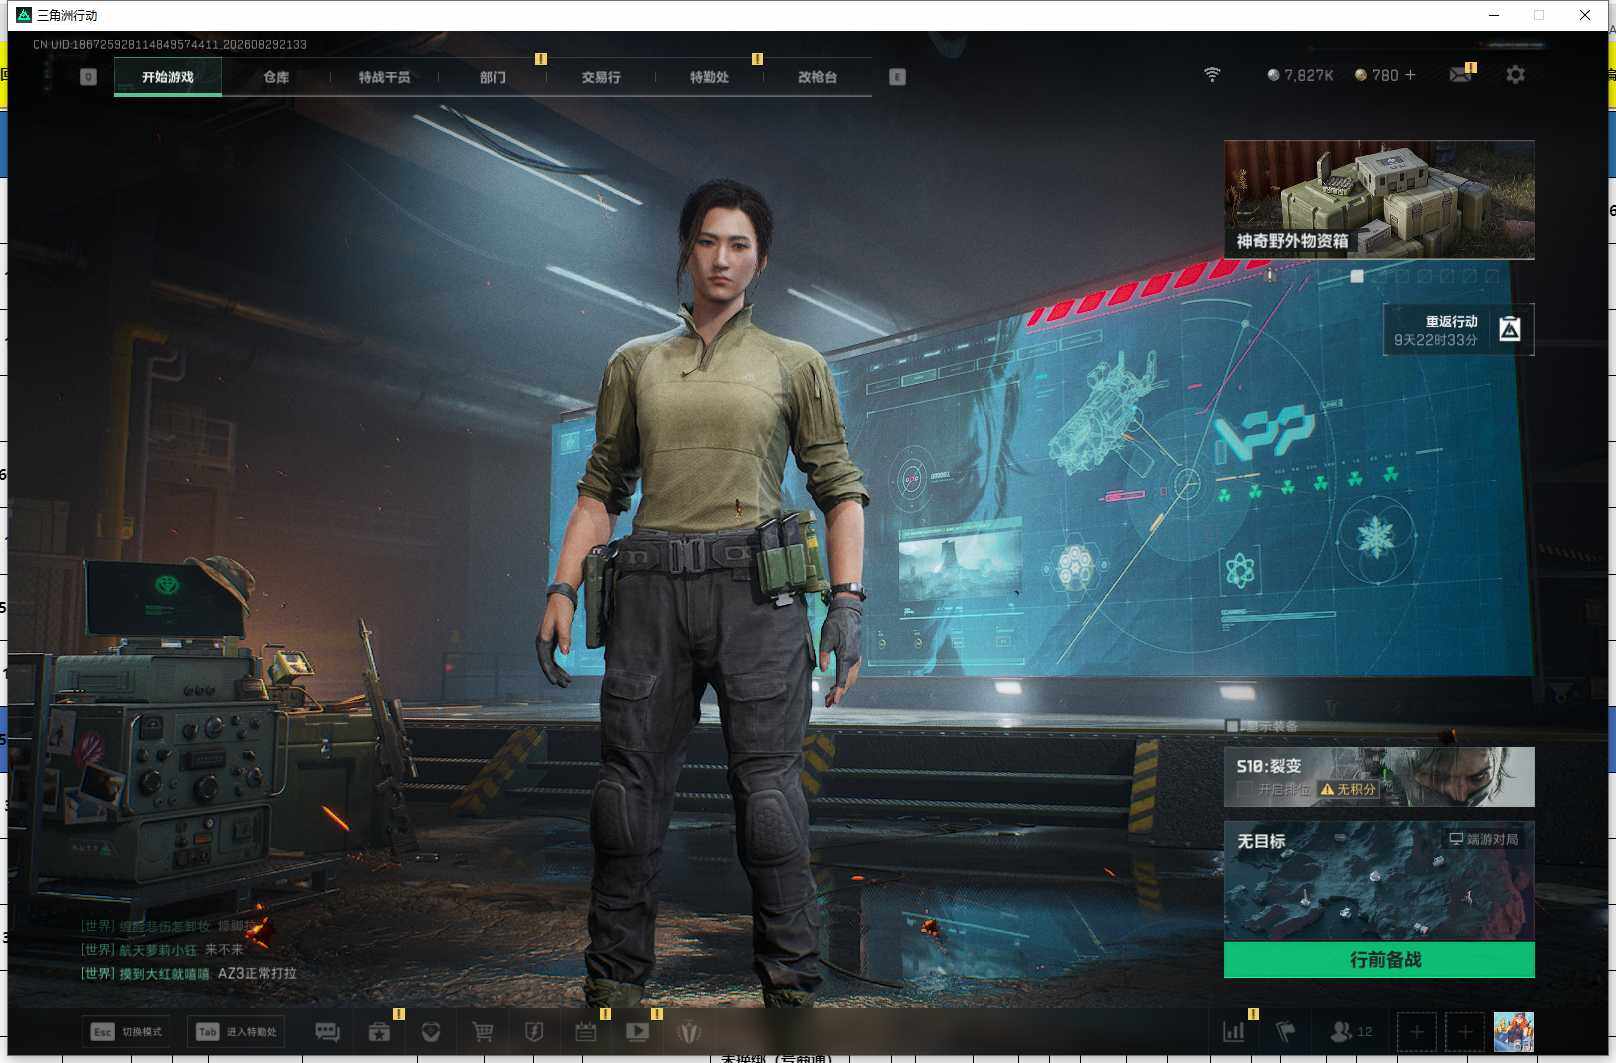Open the mail inbox envelope icon
This screenshot has width=1616, height=1063.
pos(1460,75)
